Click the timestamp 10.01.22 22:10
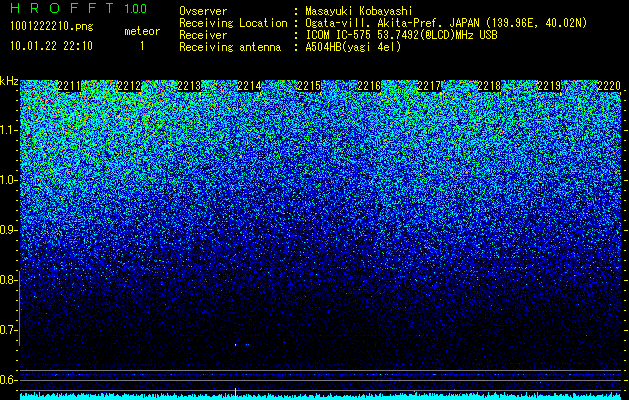The image size is (629, 400). [52, 46]
